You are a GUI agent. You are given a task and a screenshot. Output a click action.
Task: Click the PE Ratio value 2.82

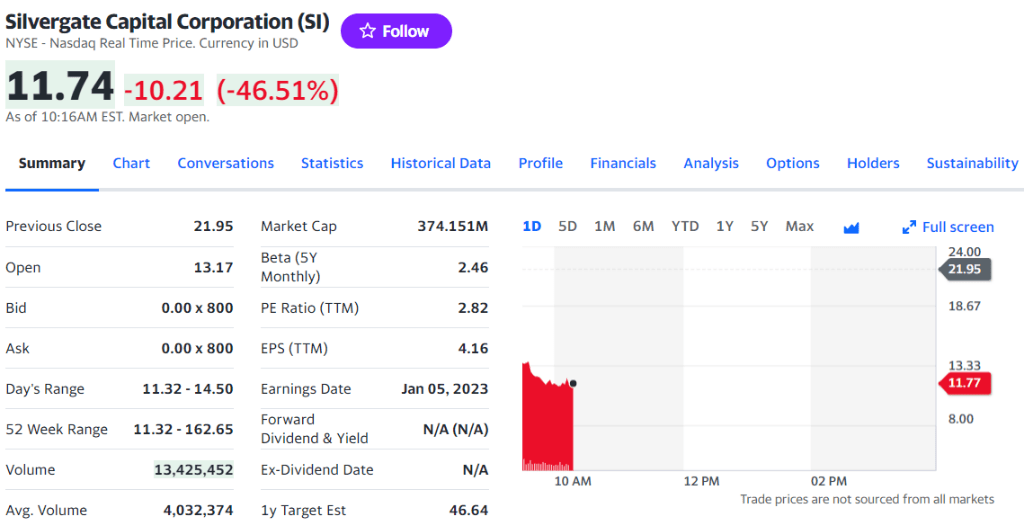(473, 308)
